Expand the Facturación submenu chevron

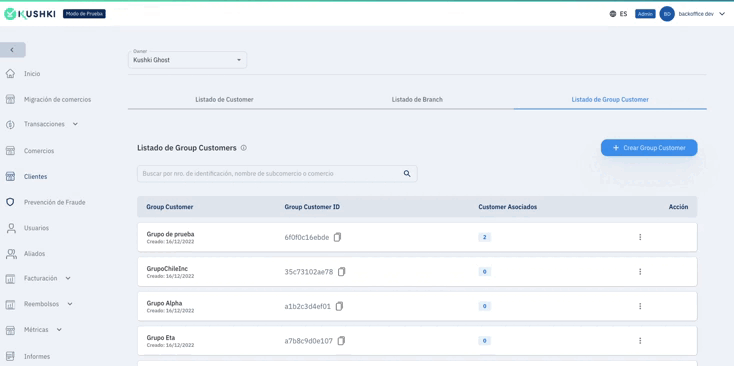(x=68, y=278)
